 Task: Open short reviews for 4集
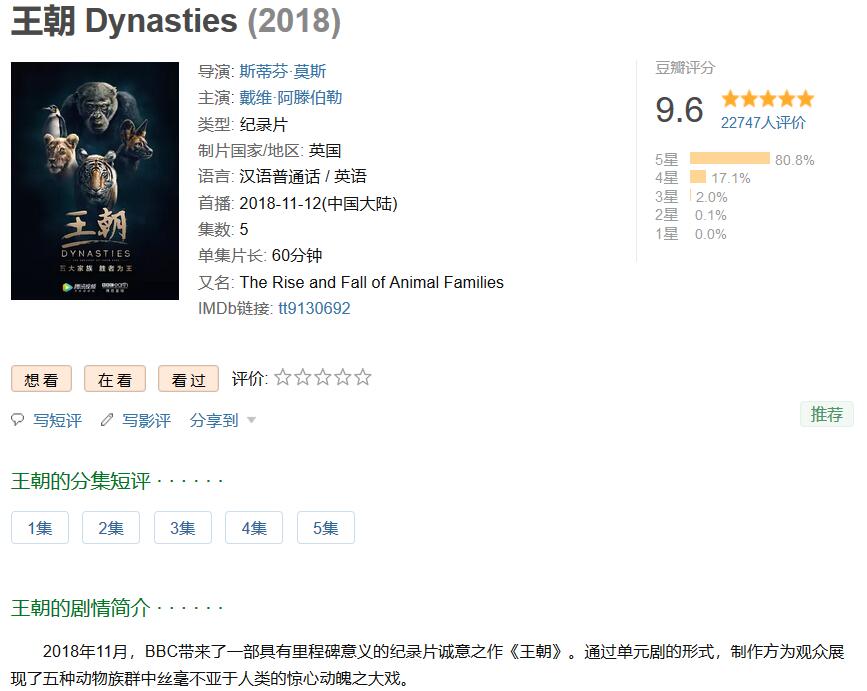tap(254, 528)
